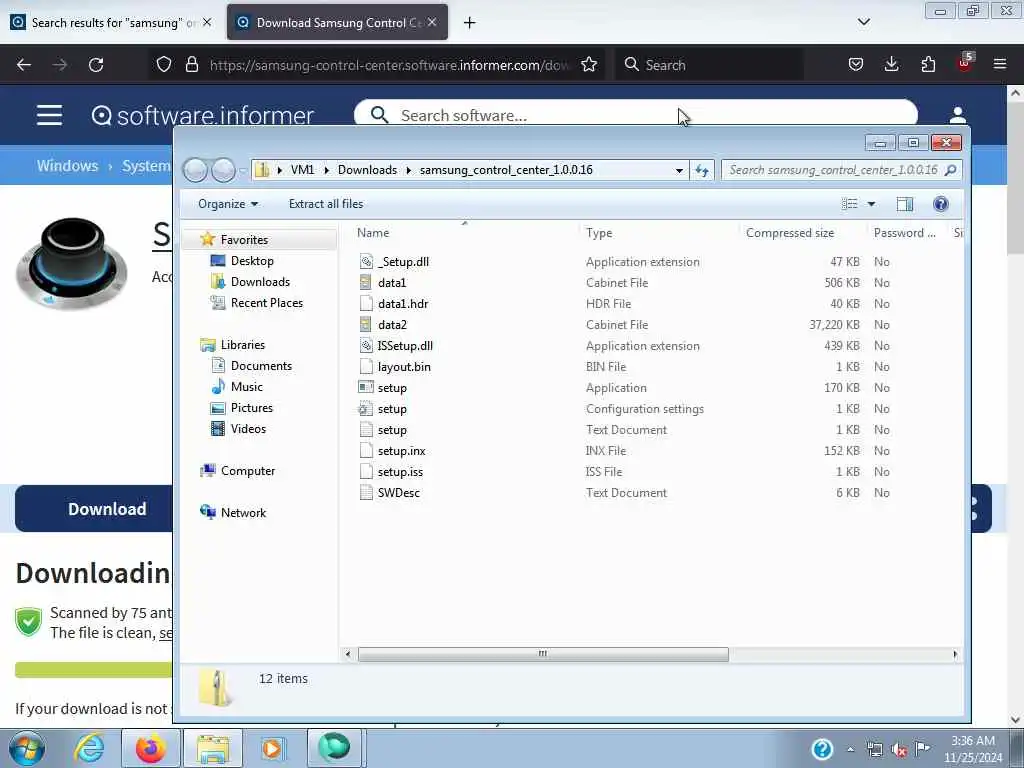Click the Firefox Search box
Viewport: 1024px width, 768px height.
coord(709,65)
